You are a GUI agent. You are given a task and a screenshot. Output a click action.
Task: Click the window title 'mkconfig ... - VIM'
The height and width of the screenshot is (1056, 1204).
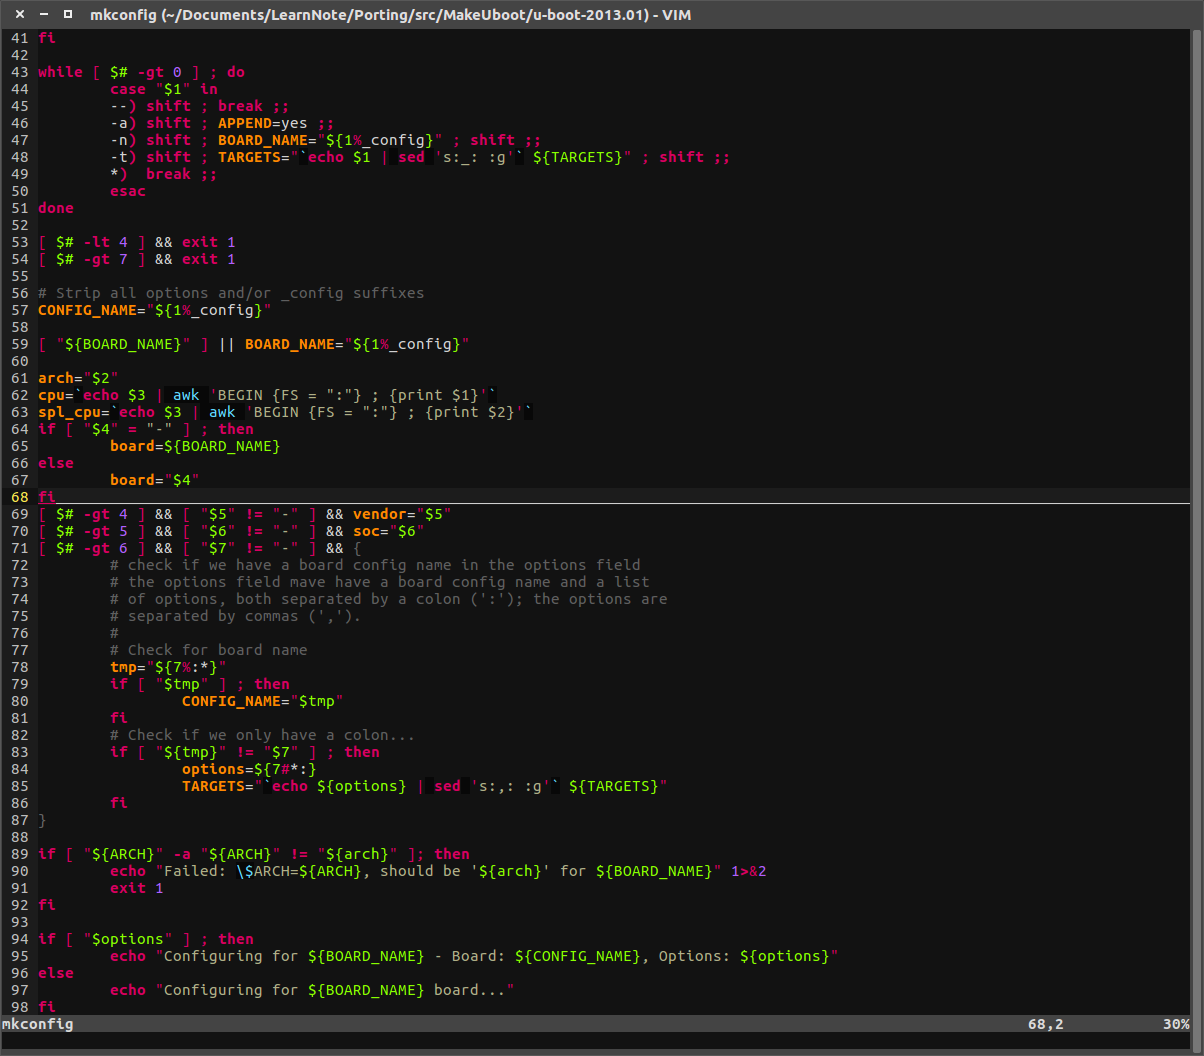click(390, 15)
